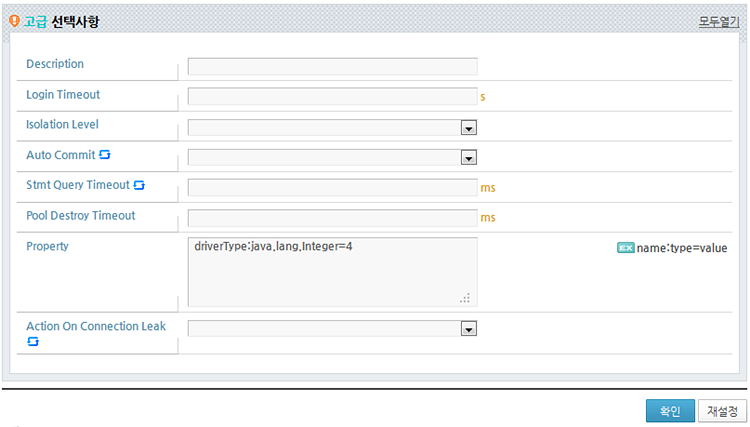Click the refresh icon next to Stmt Query Timeout

tap(139, 185)
